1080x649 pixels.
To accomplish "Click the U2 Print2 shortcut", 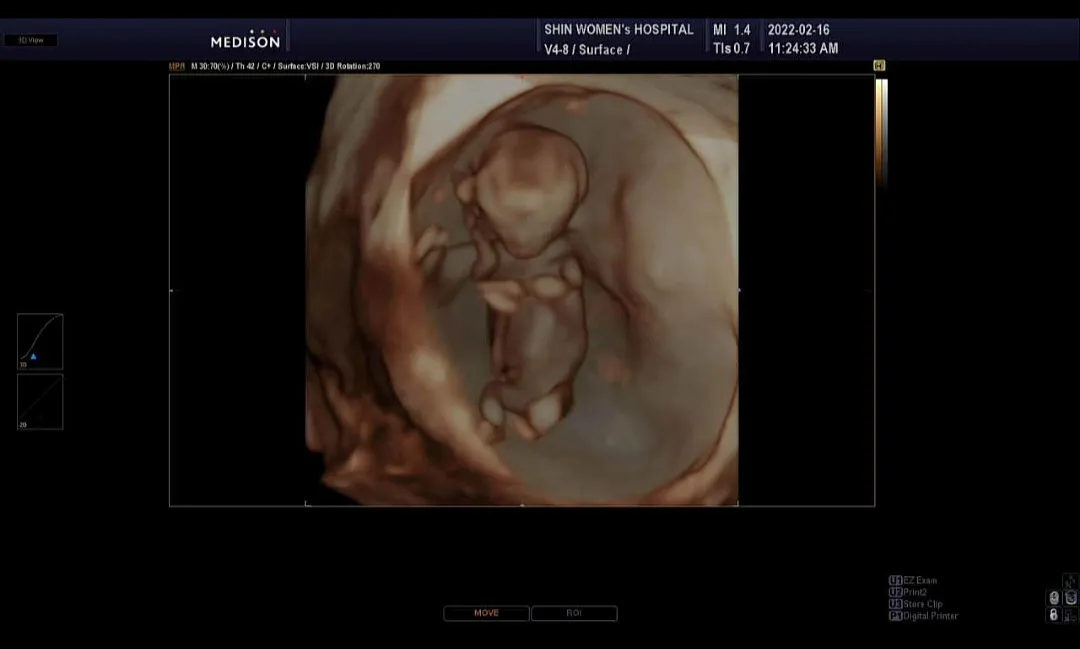I will [908, 593].
